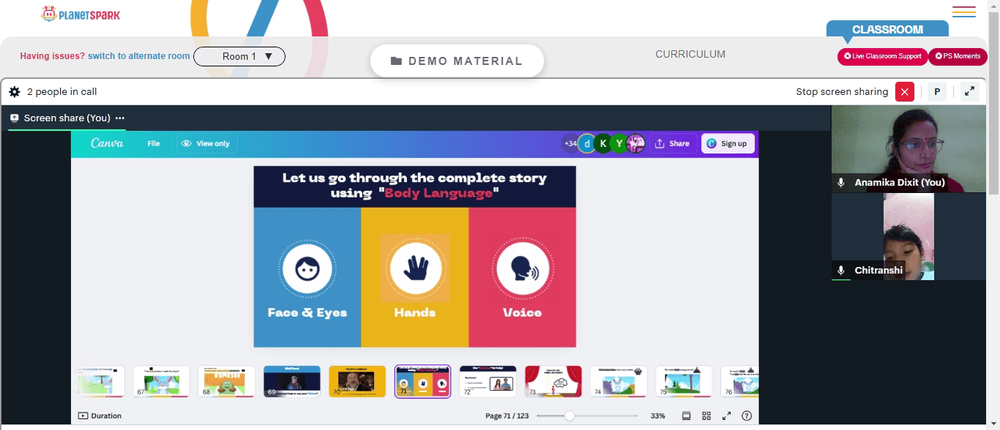Open call settings gear icon

click(x=14, y=92)
